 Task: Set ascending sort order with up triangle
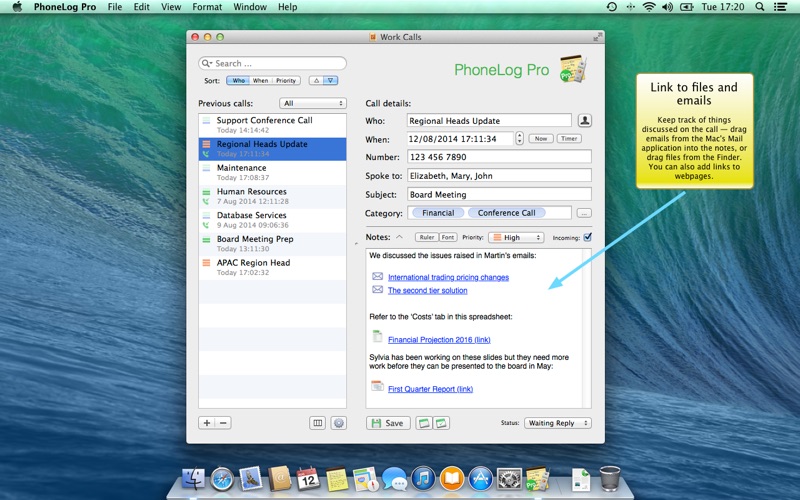click(316, 81)
